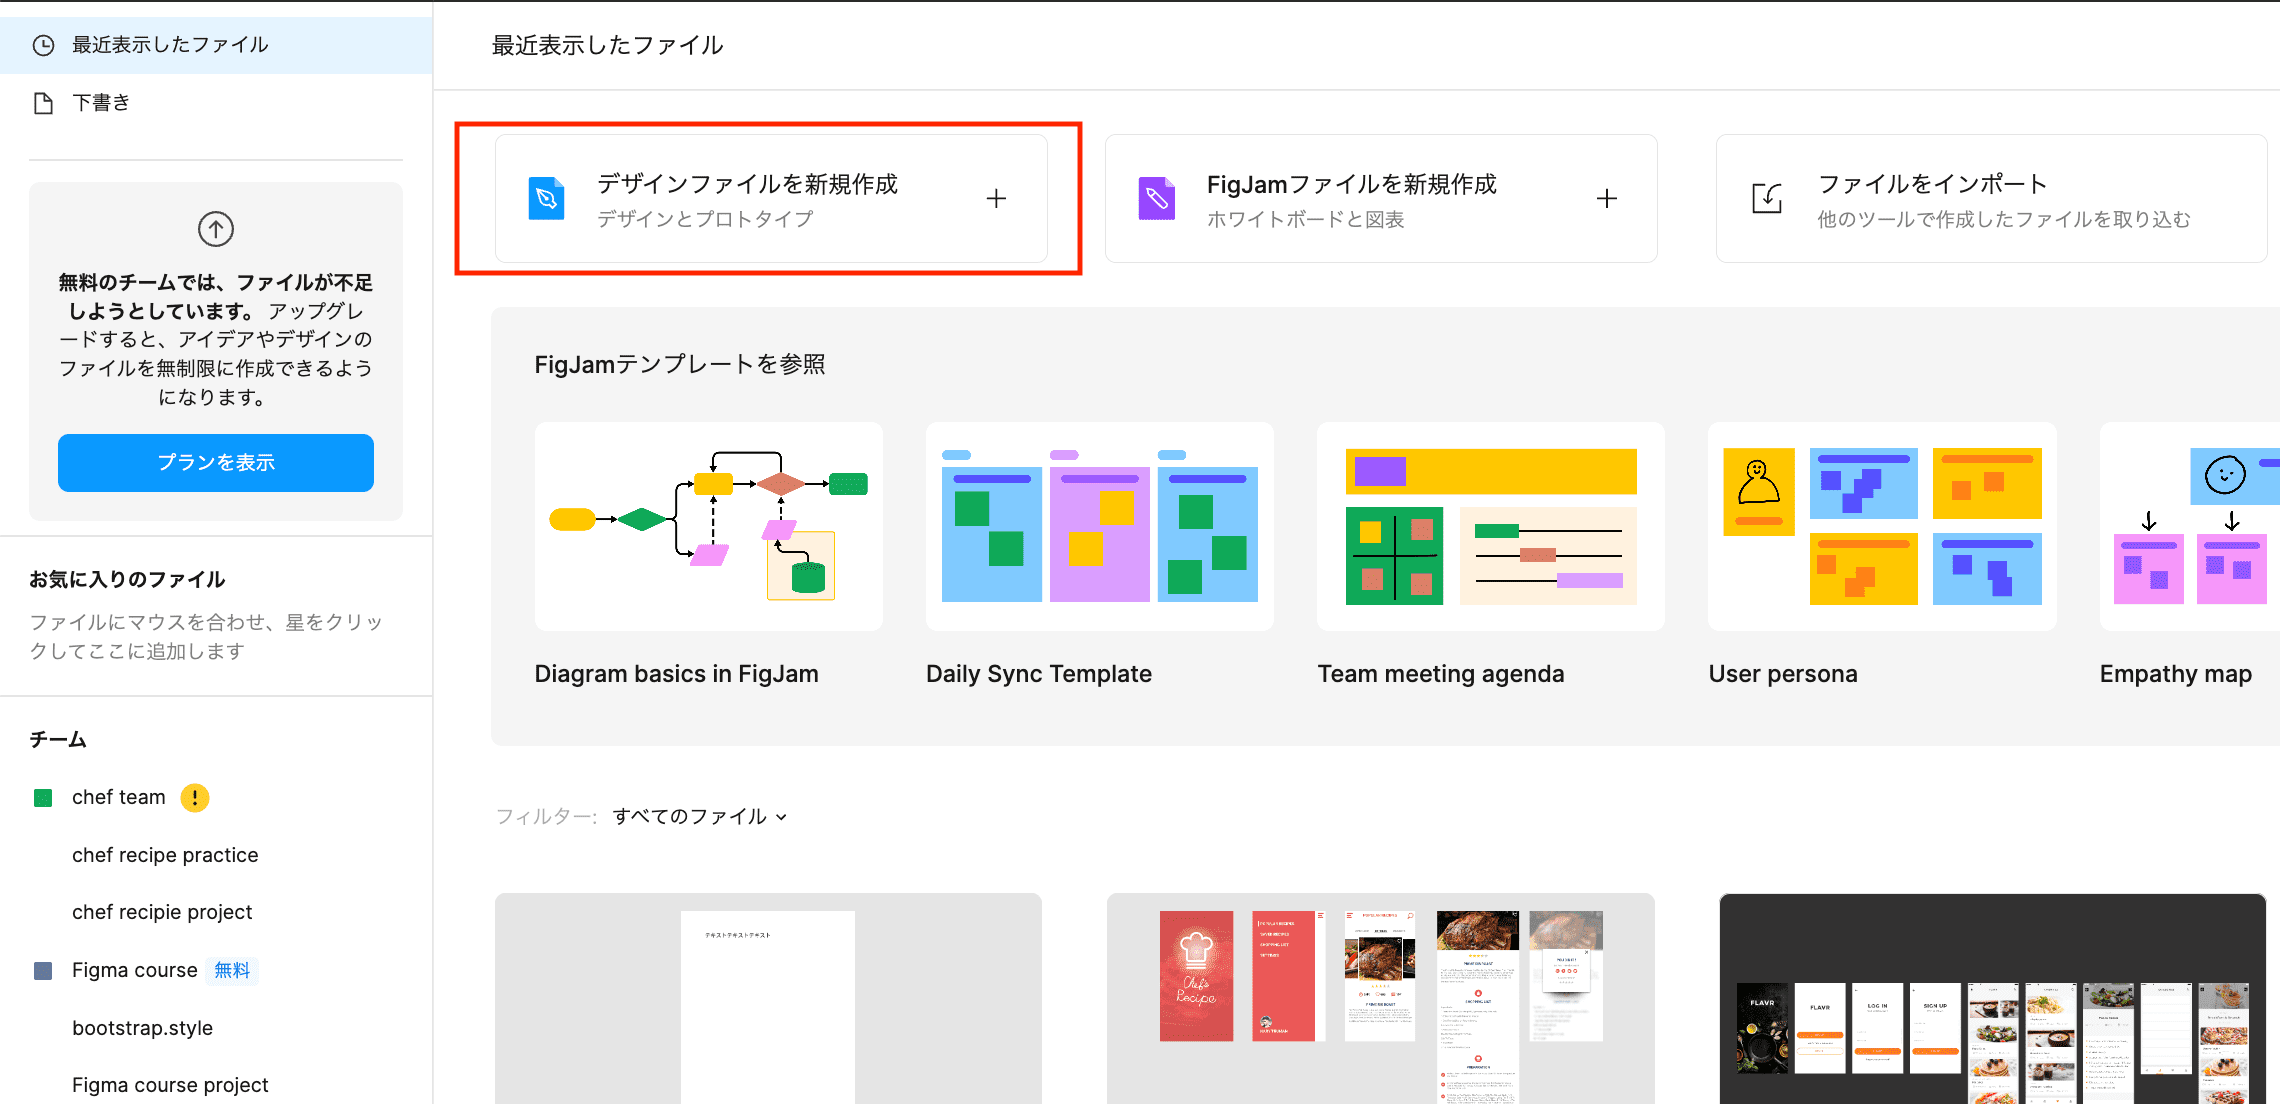The height and width of the screenshot is (1104, 2280).
Task: Open the bootstrap.style project
Action: pyautogui.click(x=142, y=1029)
